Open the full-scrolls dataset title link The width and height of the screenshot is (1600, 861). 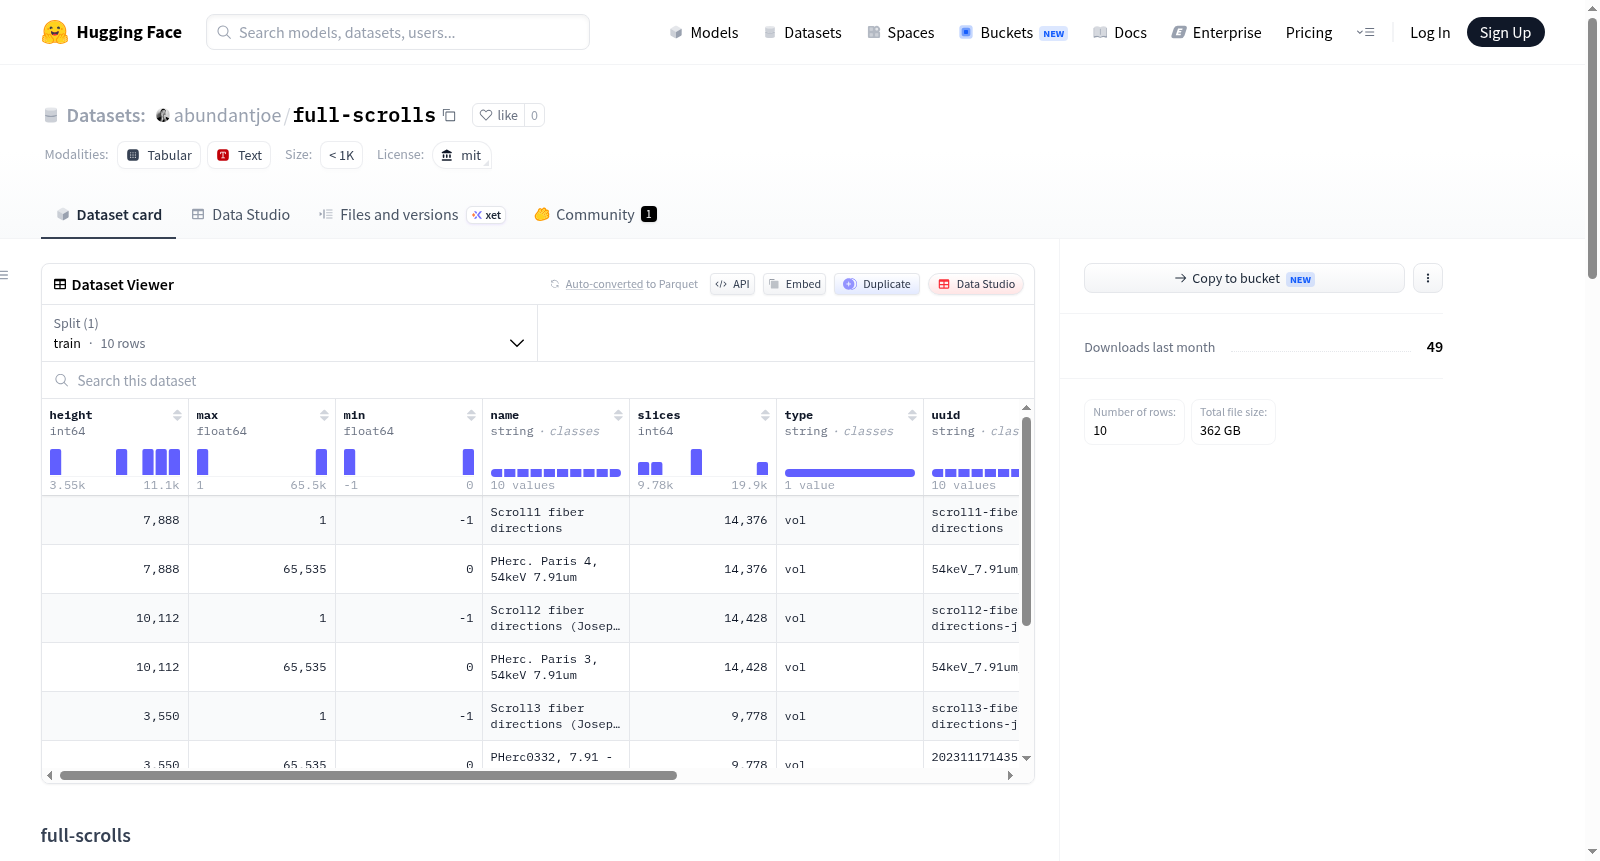tap(364, 115)
